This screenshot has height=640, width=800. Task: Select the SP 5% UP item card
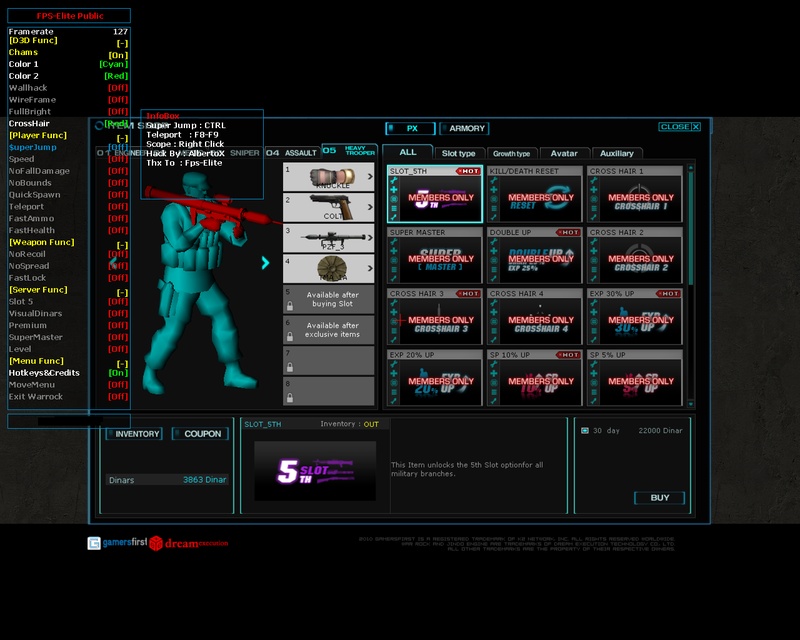click(x=635, y=378)
